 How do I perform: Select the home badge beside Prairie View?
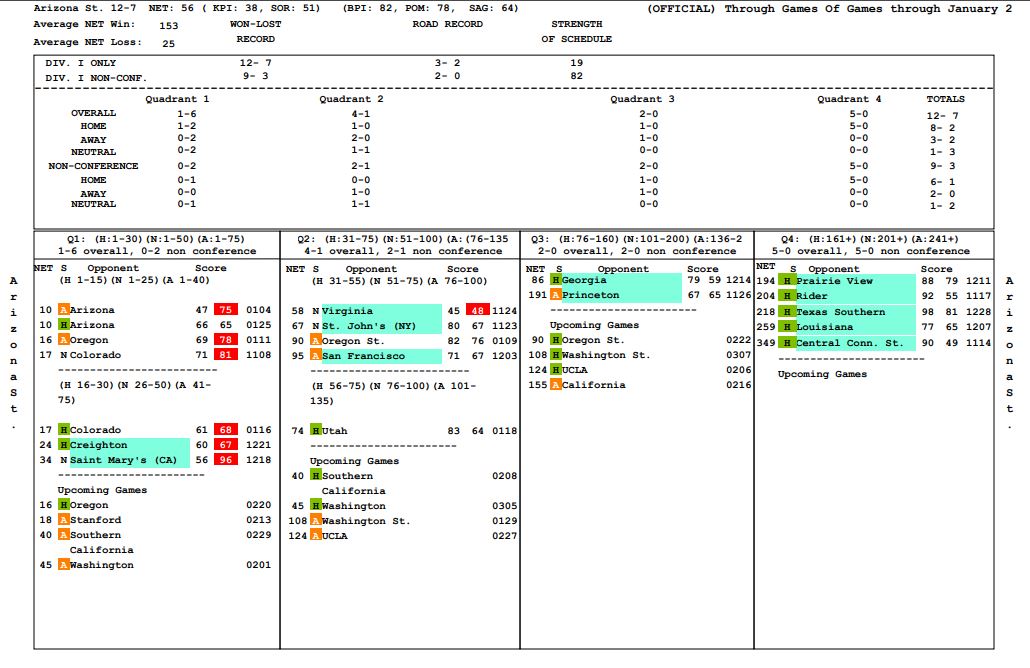[788, 282]
